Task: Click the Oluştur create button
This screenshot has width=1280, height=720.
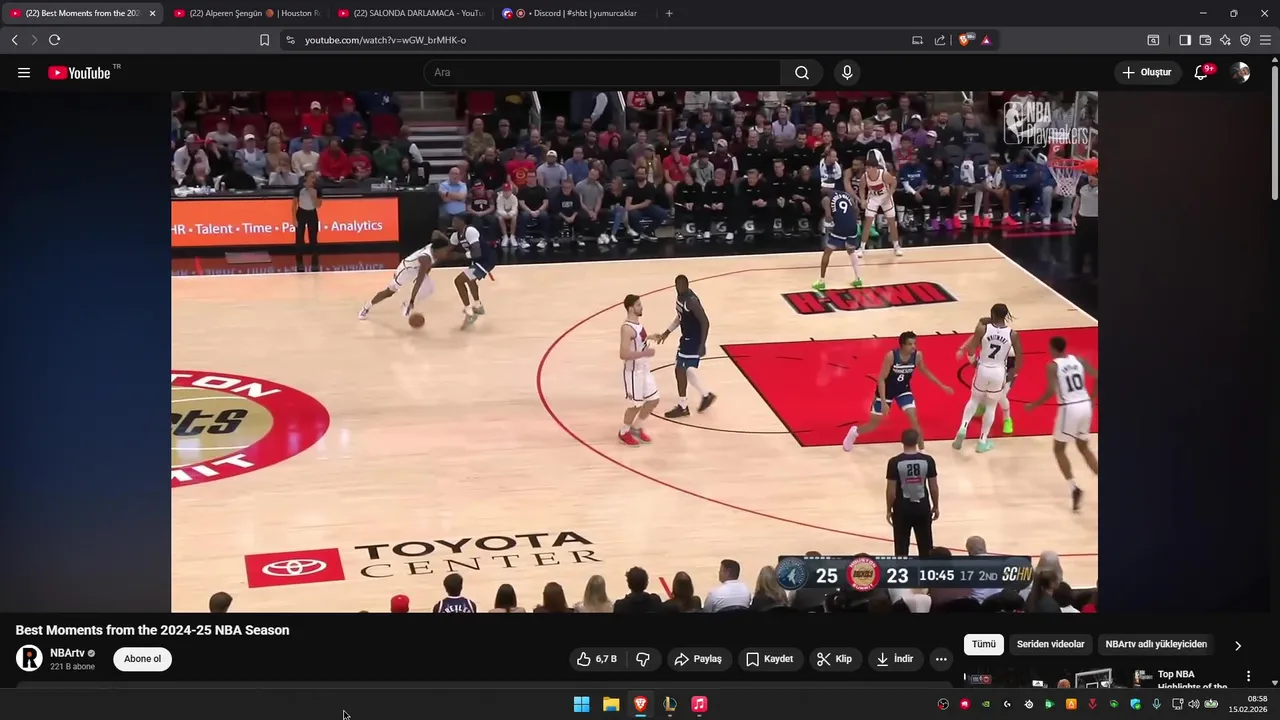Action: pyautogui.click(x=1147, y=72)
